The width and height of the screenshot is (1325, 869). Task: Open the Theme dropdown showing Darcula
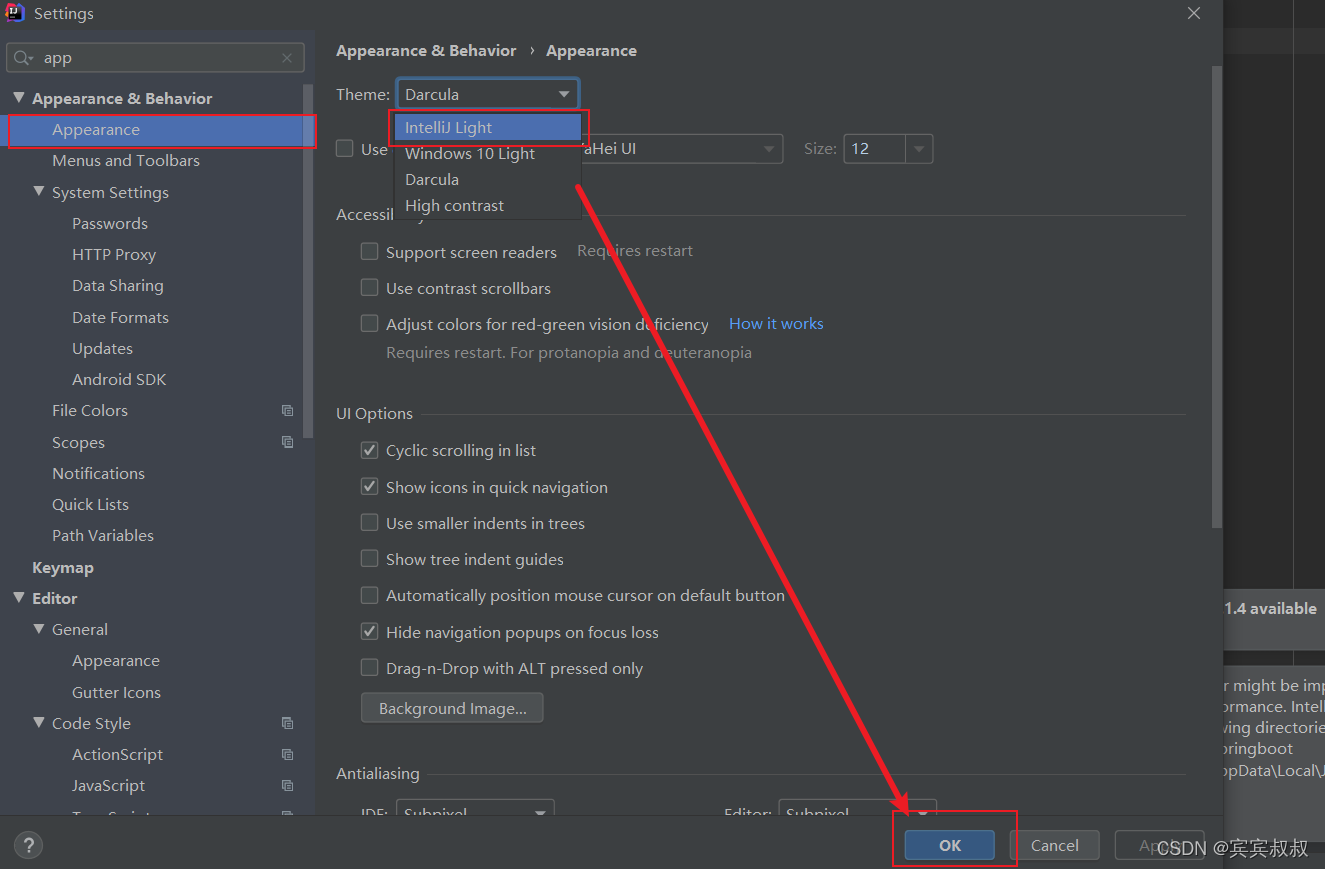[487, 94]
